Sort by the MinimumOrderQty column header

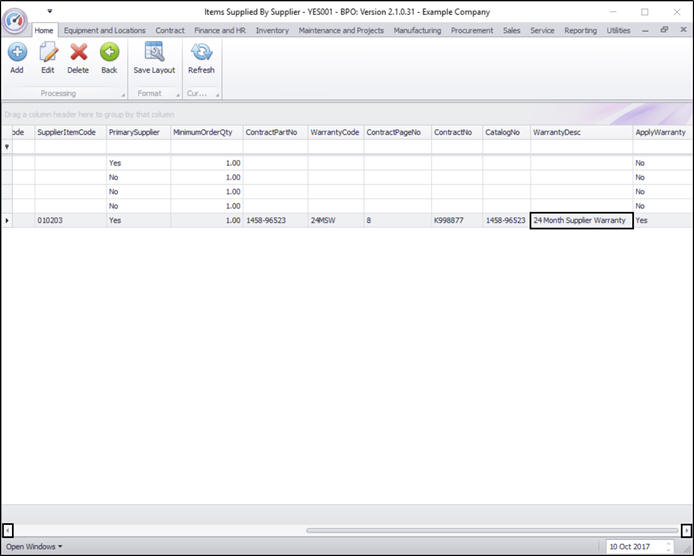point(207,132)
